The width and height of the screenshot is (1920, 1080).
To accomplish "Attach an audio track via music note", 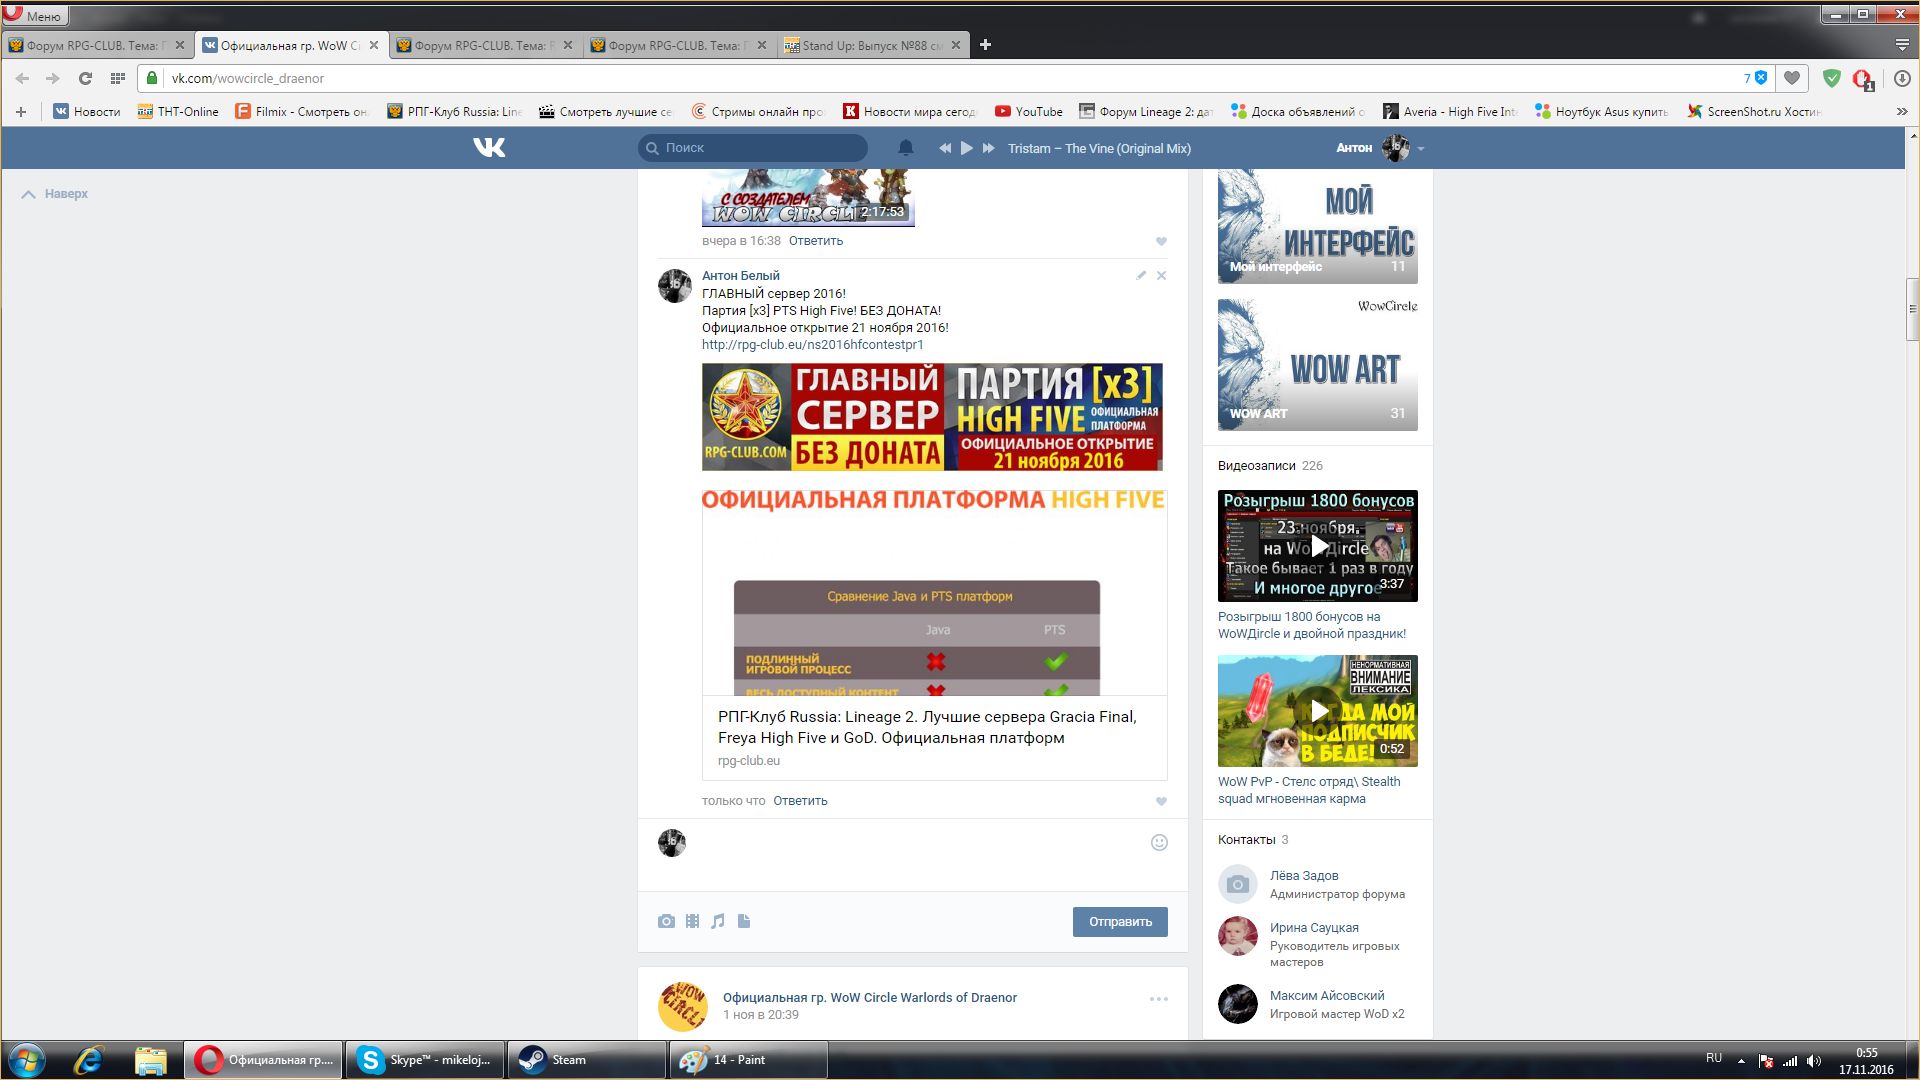I will [718, 921].
